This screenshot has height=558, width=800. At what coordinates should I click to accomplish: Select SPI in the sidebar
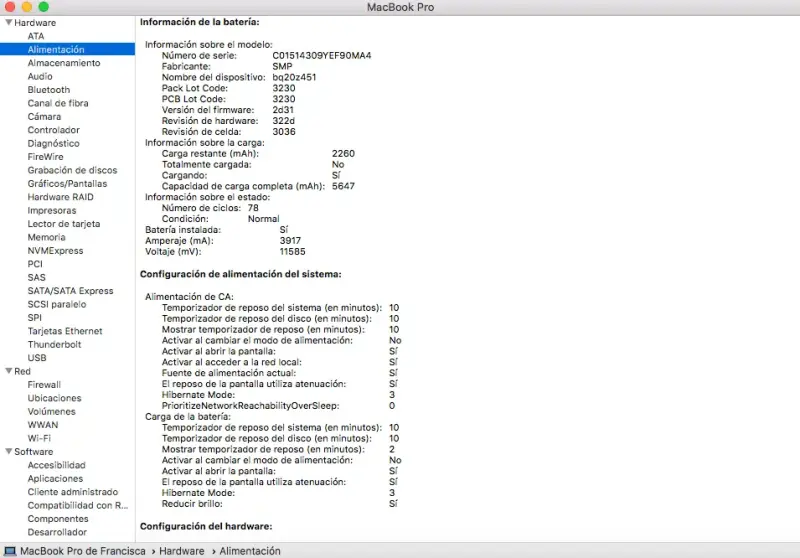pyautogui.click(x=35, y=318)
